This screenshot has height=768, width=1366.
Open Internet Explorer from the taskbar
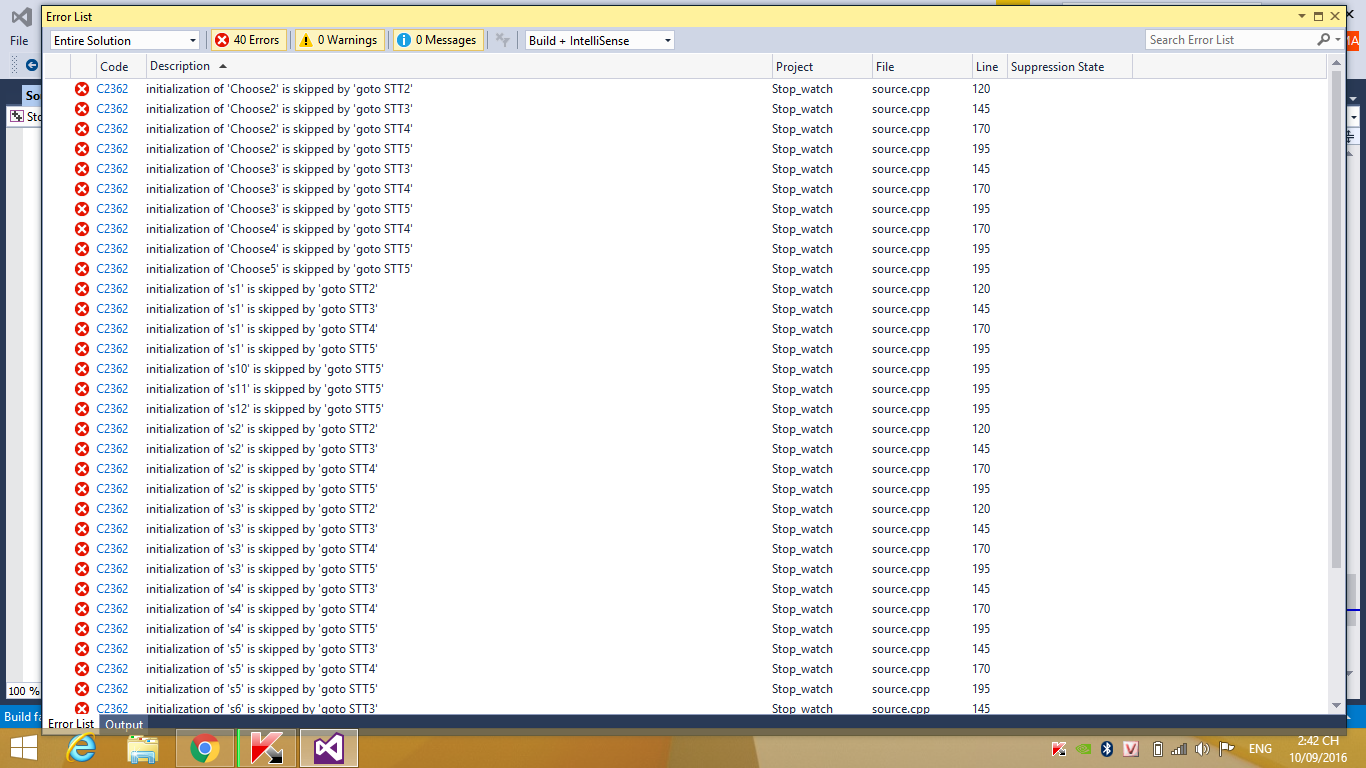coord(81,748)
